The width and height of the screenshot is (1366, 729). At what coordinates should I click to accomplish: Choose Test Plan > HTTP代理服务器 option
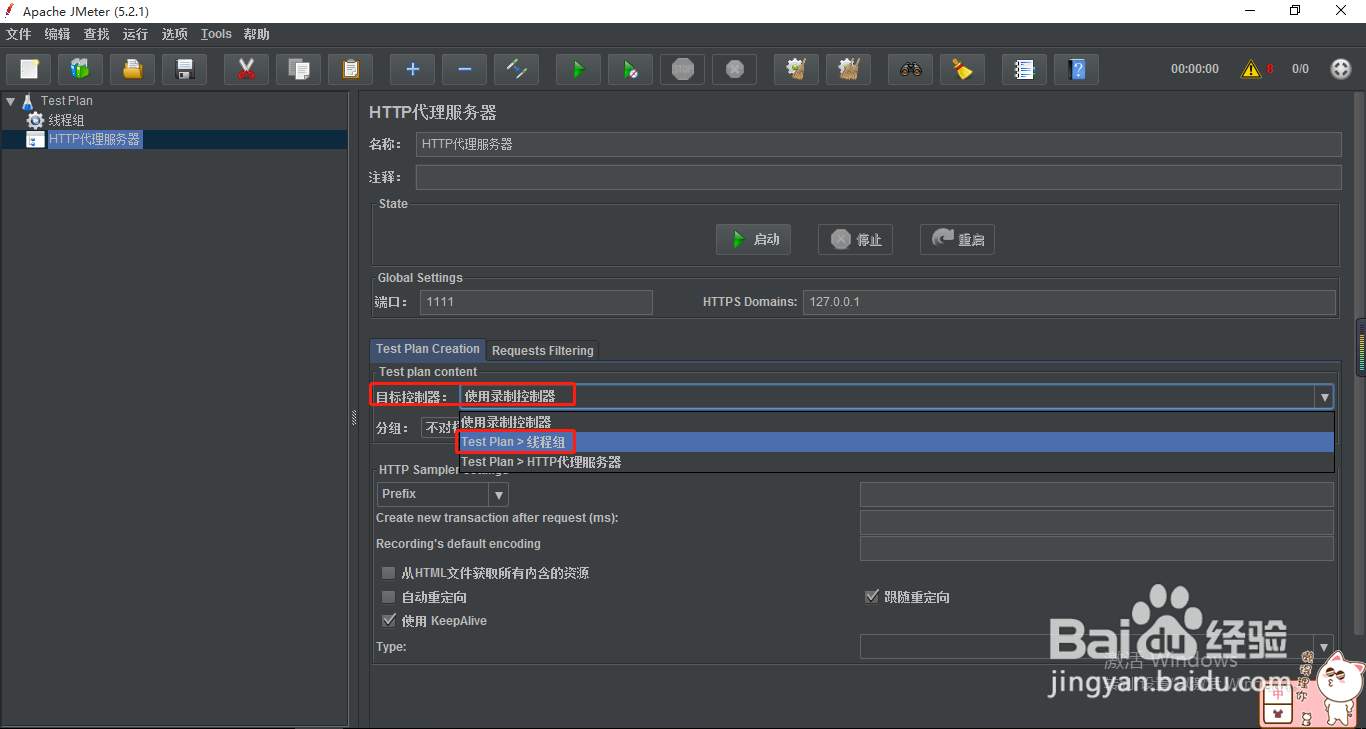coord(896,462)
